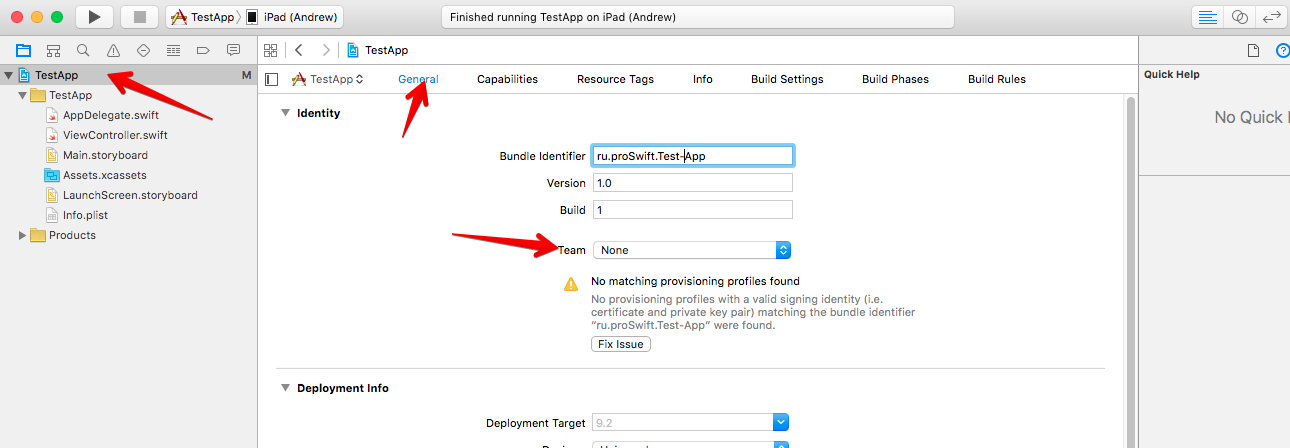Collapse the TestApp group folder
The image size is (1290, 448).
[23, 95]
